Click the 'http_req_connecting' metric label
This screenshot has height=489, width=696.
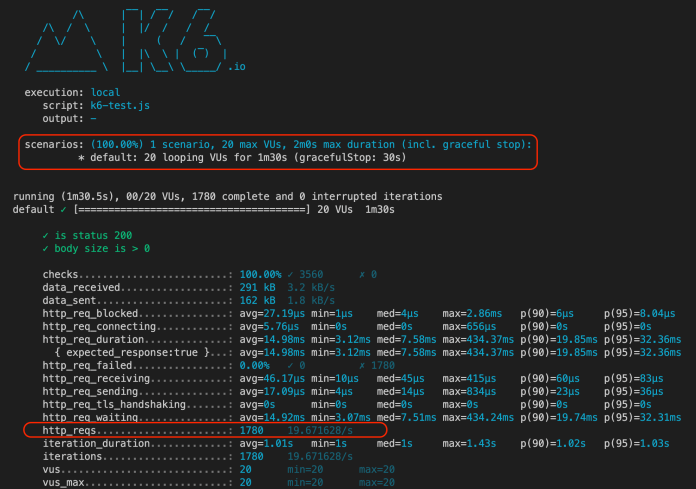(99, 327)
